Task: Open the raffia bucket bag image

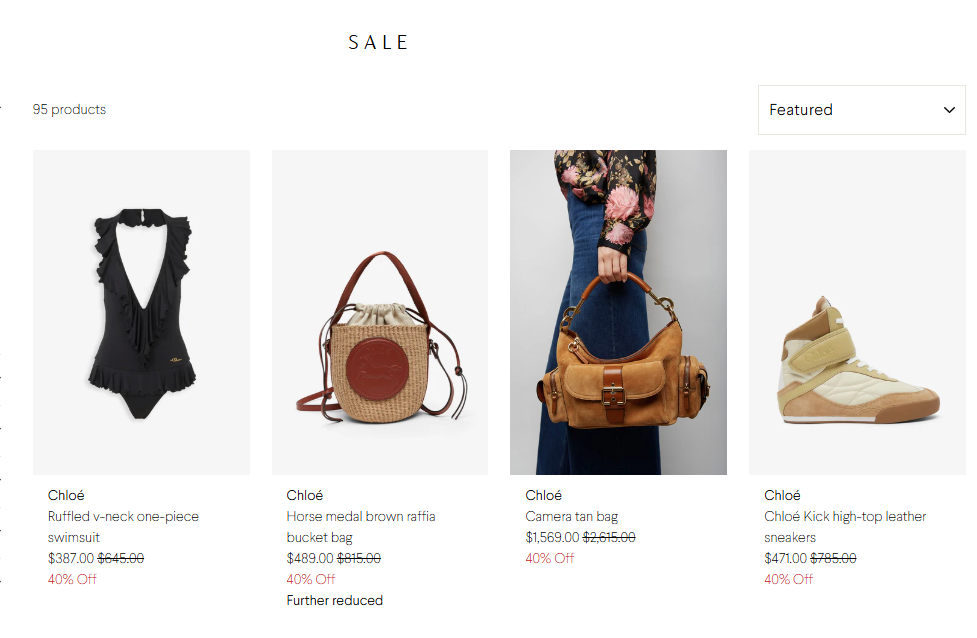Action: coord(380,312)
